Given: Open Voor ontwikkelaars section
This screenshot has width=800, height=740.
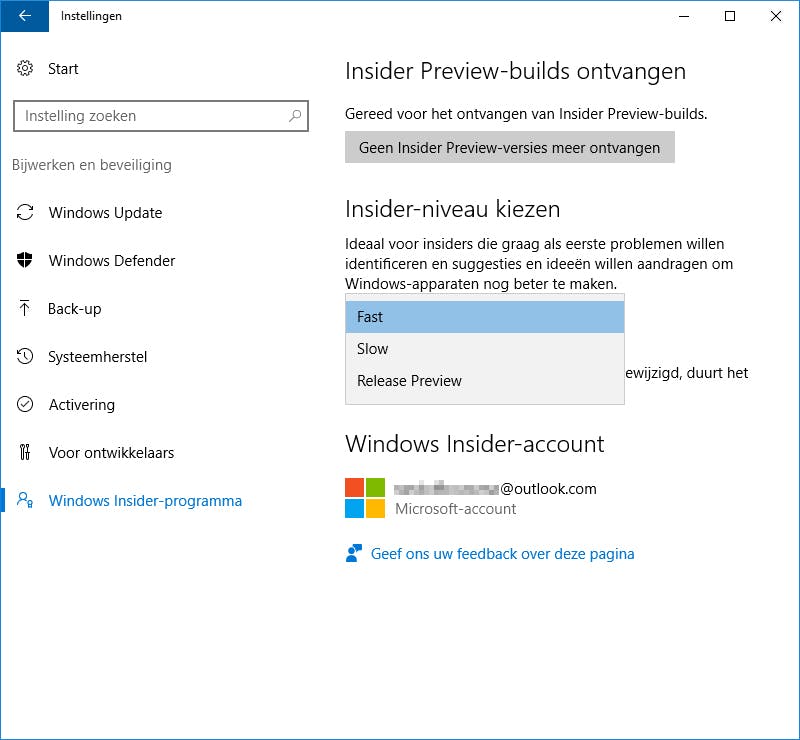Looking at the screenshot, I should (111, 452).
